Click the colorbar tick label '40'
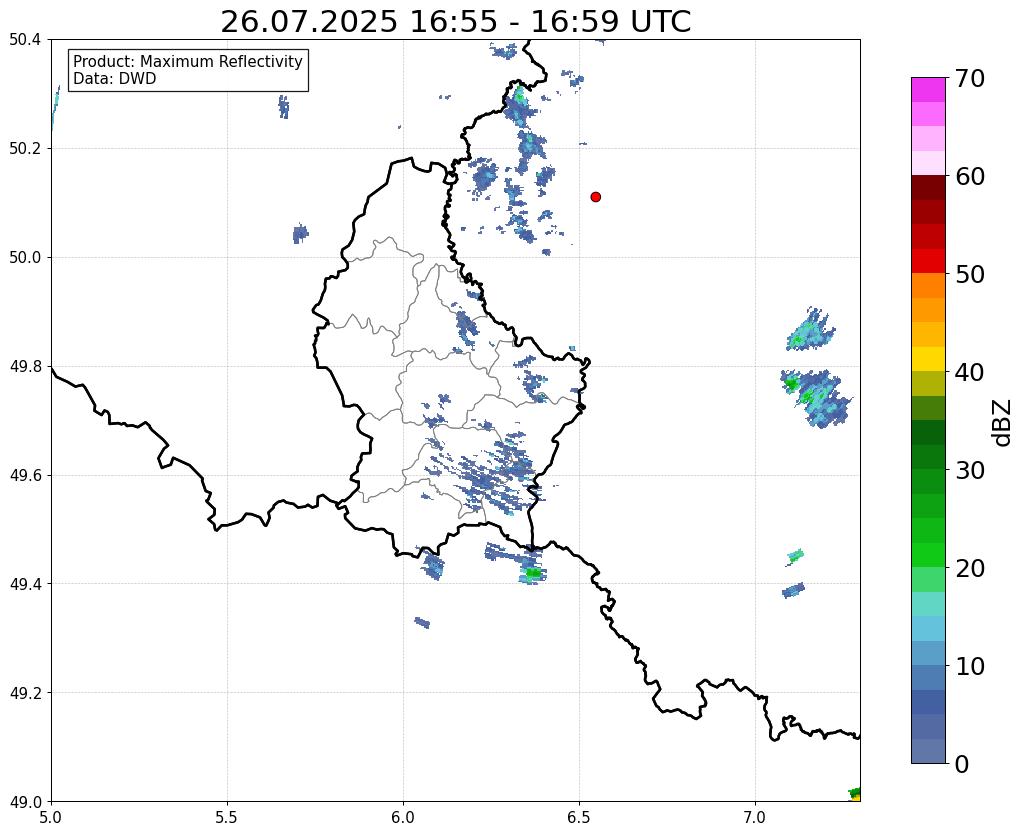Image resolution: width=1023 pixels, height=834 pixels. pos(969,372)
